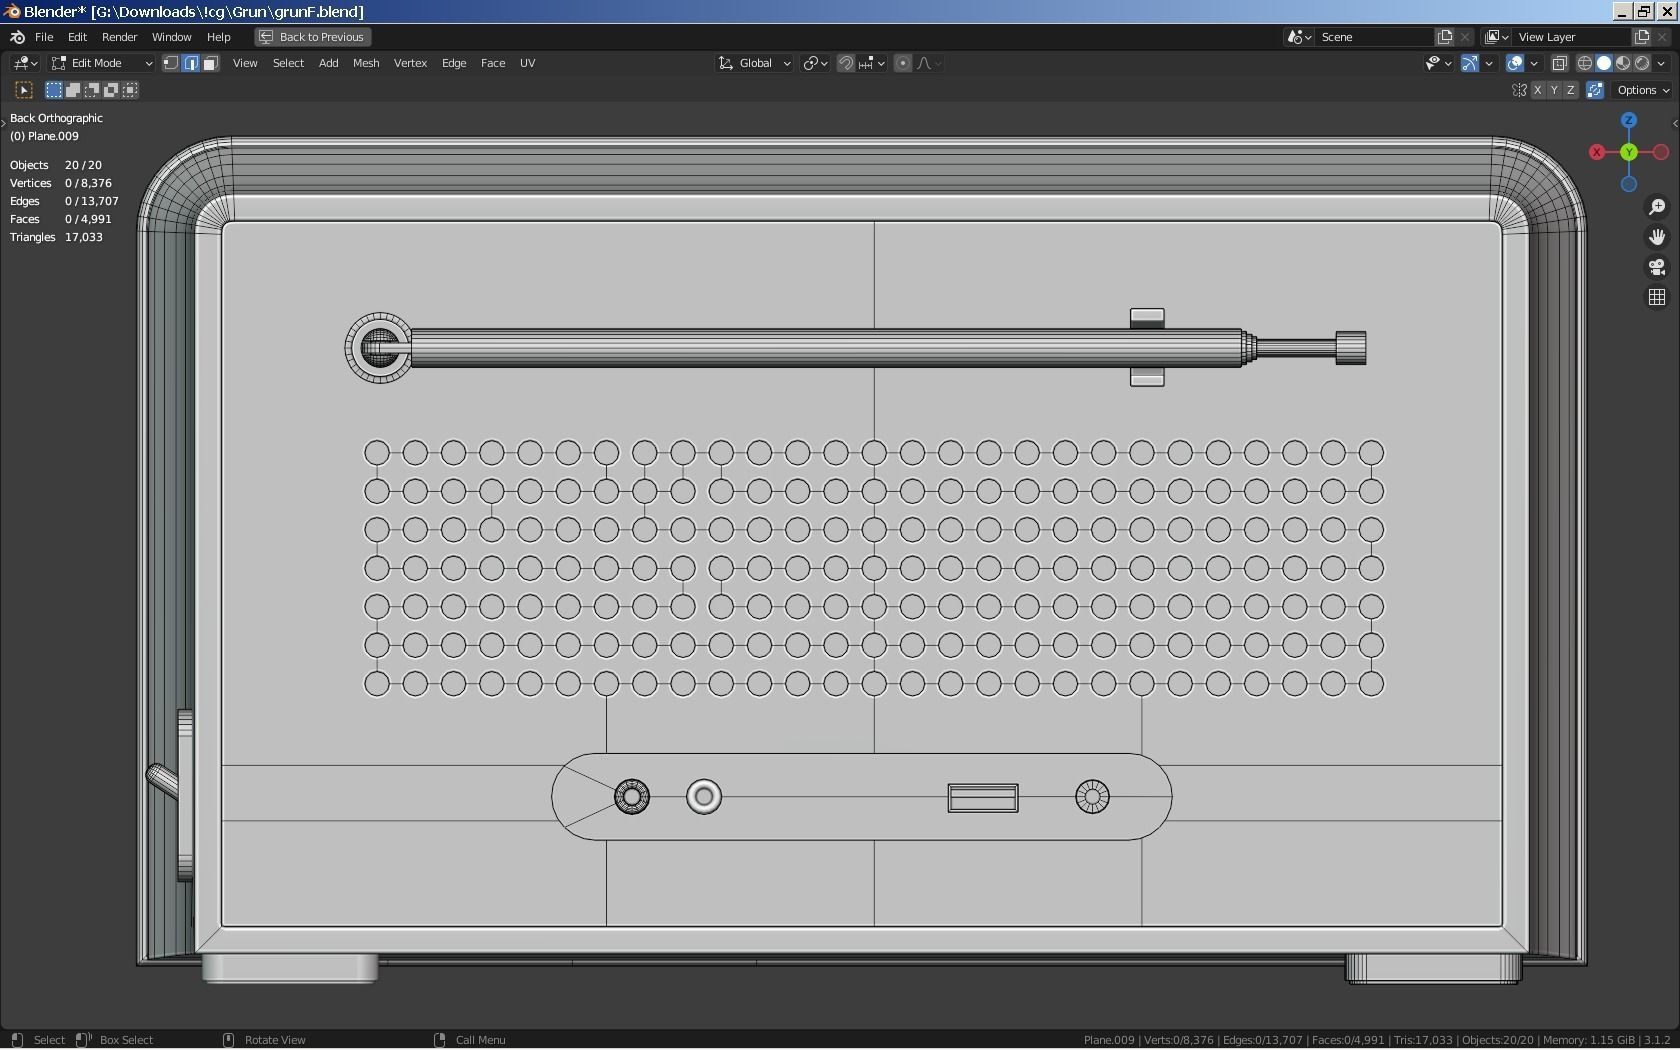Toggle X-ray display
Viewport: 1680px width, 1050px height.
[x=1559, y=63]
